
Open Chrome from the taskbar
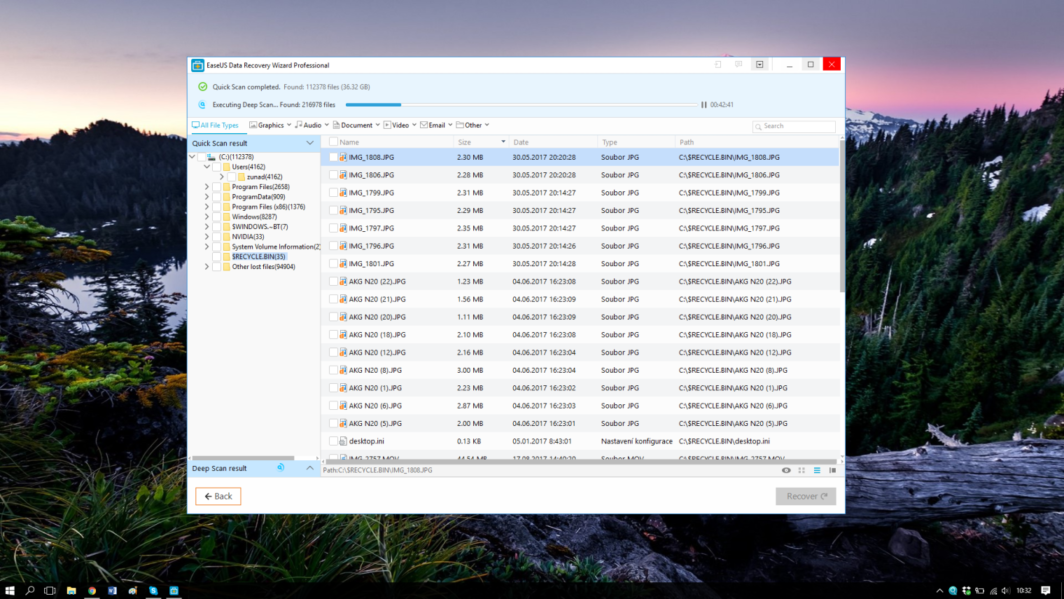pos(92,591)
